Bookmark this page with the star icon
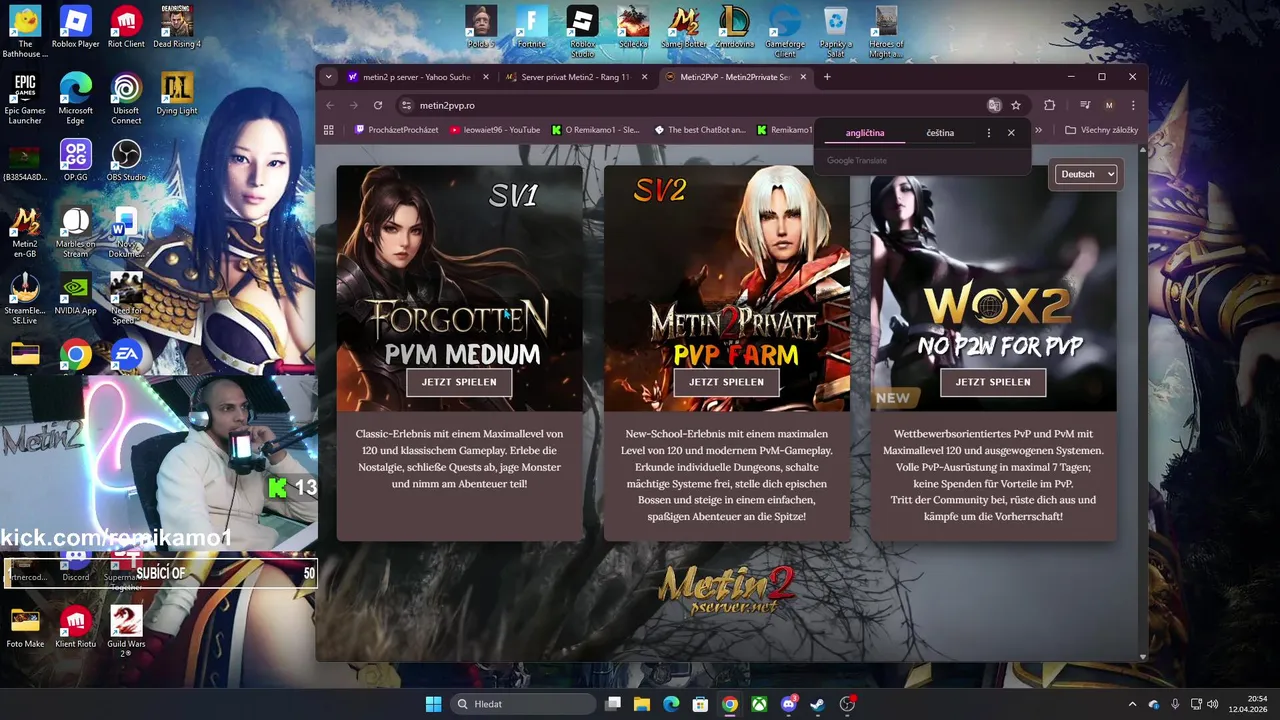 click(x=1016, y=105)
